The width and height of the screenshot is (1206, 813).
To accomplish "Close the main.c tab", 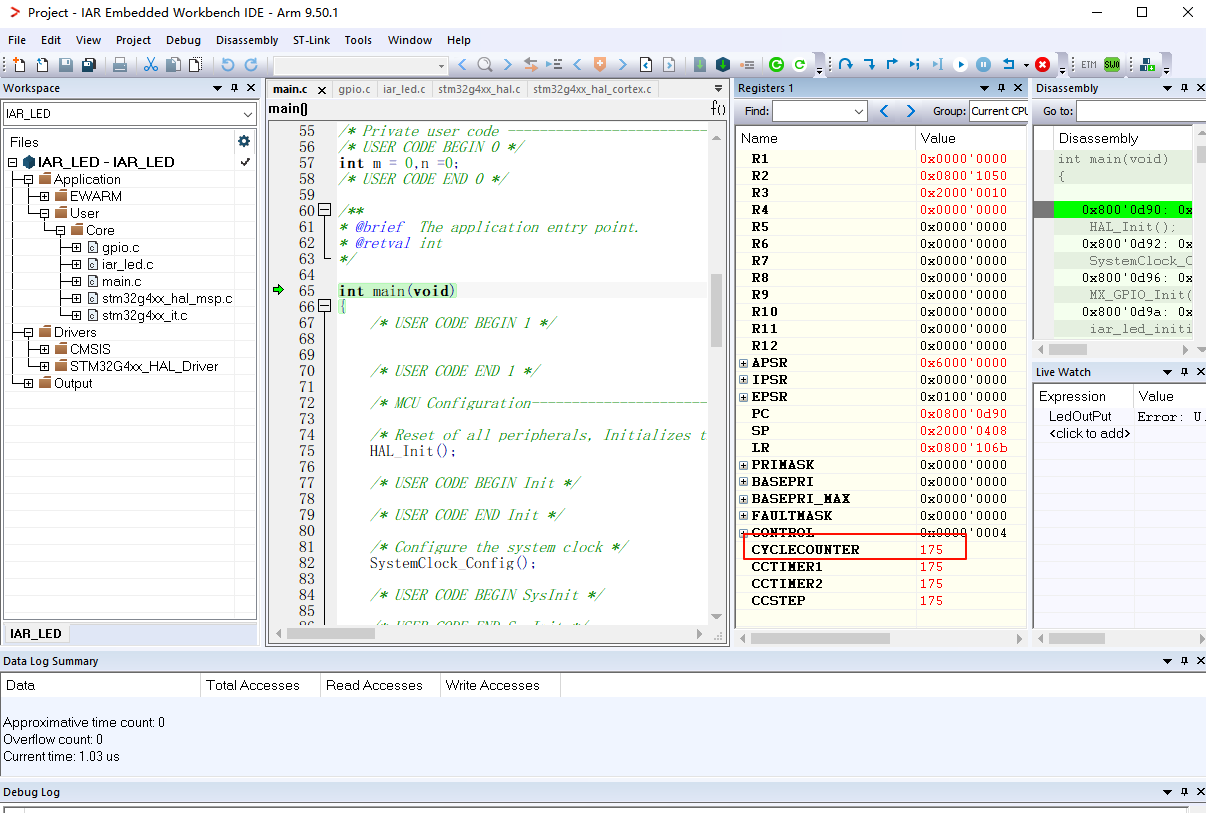I will [x=321, y=90].
